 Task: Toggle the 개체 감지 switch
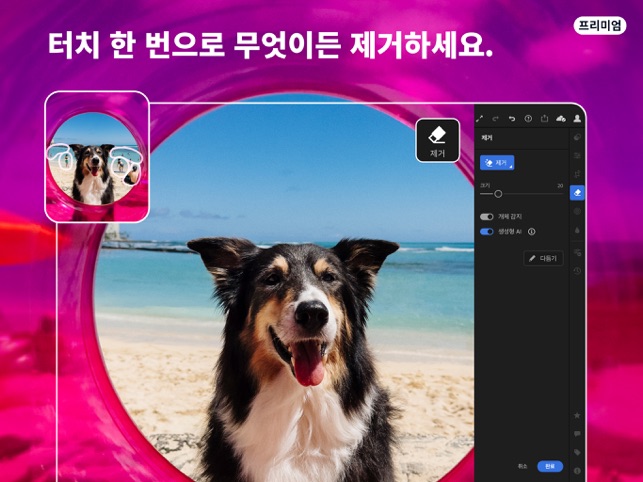[x=487, y=217]
